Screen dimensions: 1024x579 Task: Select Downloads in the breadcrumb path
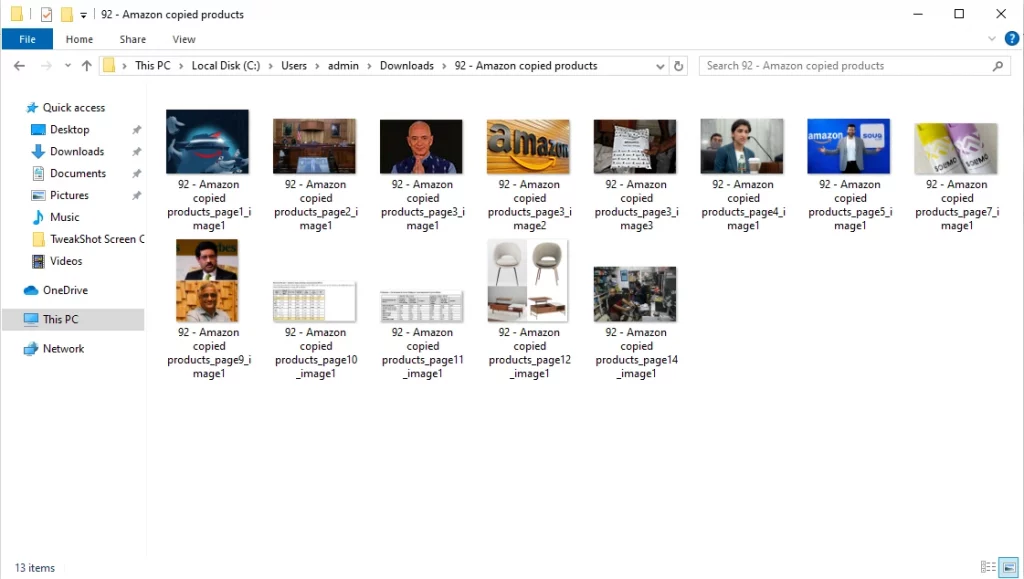click(x=406, y=66)
